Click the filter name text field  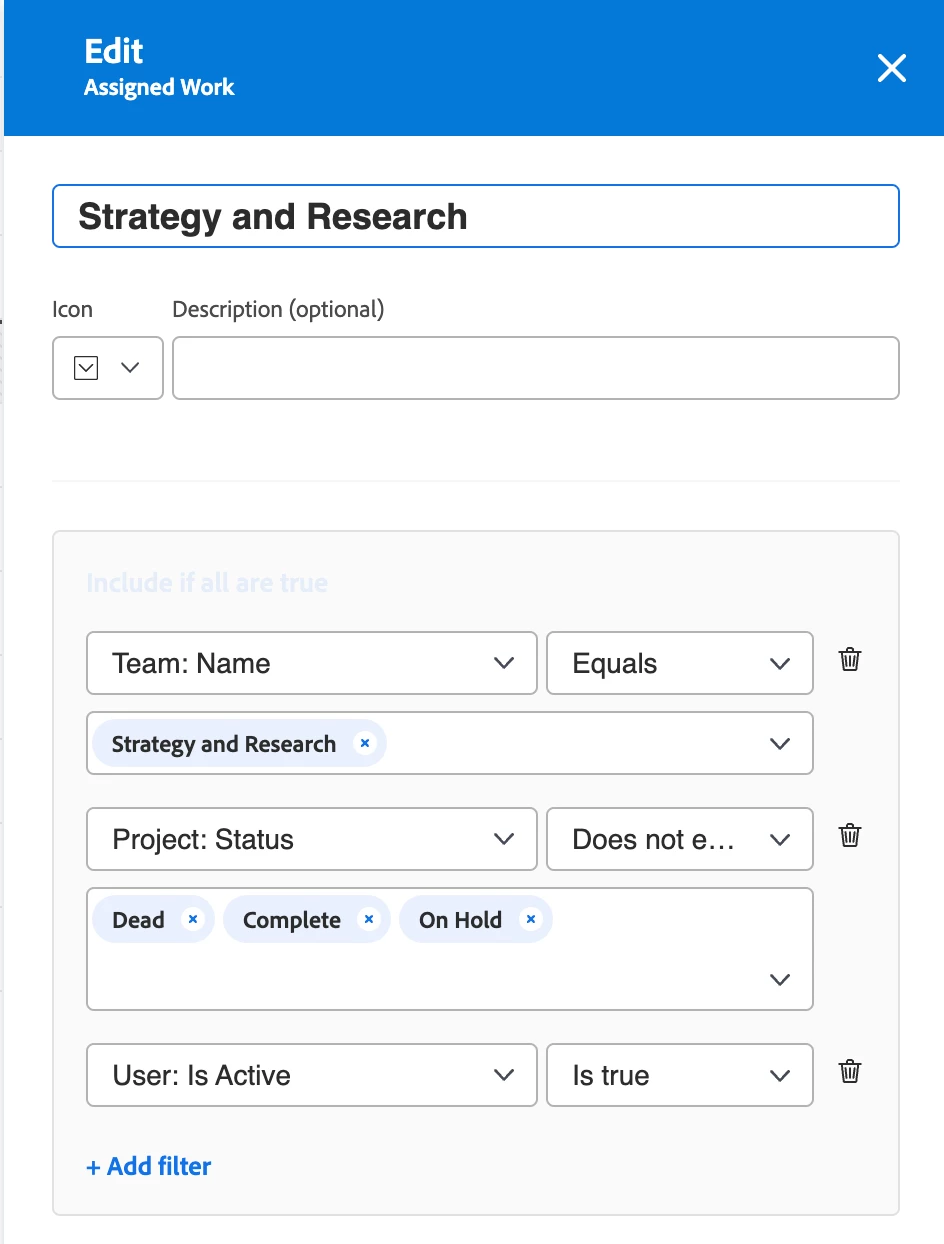tap(475, 216)
